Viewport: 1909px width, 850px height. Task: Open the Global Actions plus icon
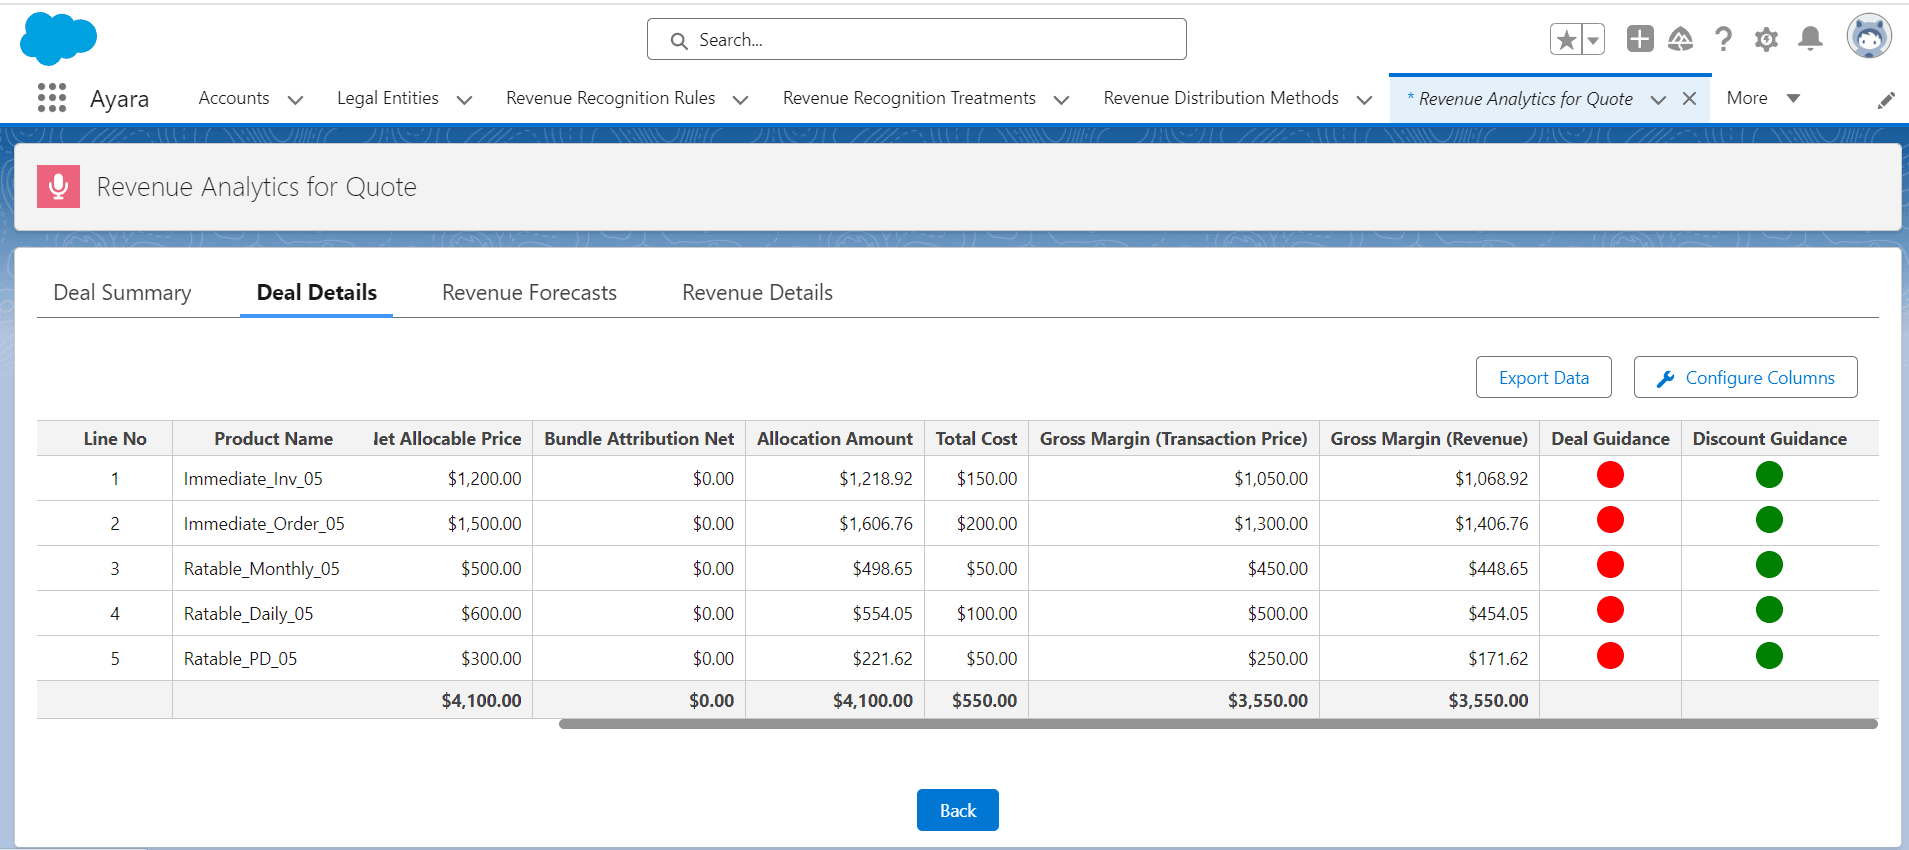[x=1640, y=39]
